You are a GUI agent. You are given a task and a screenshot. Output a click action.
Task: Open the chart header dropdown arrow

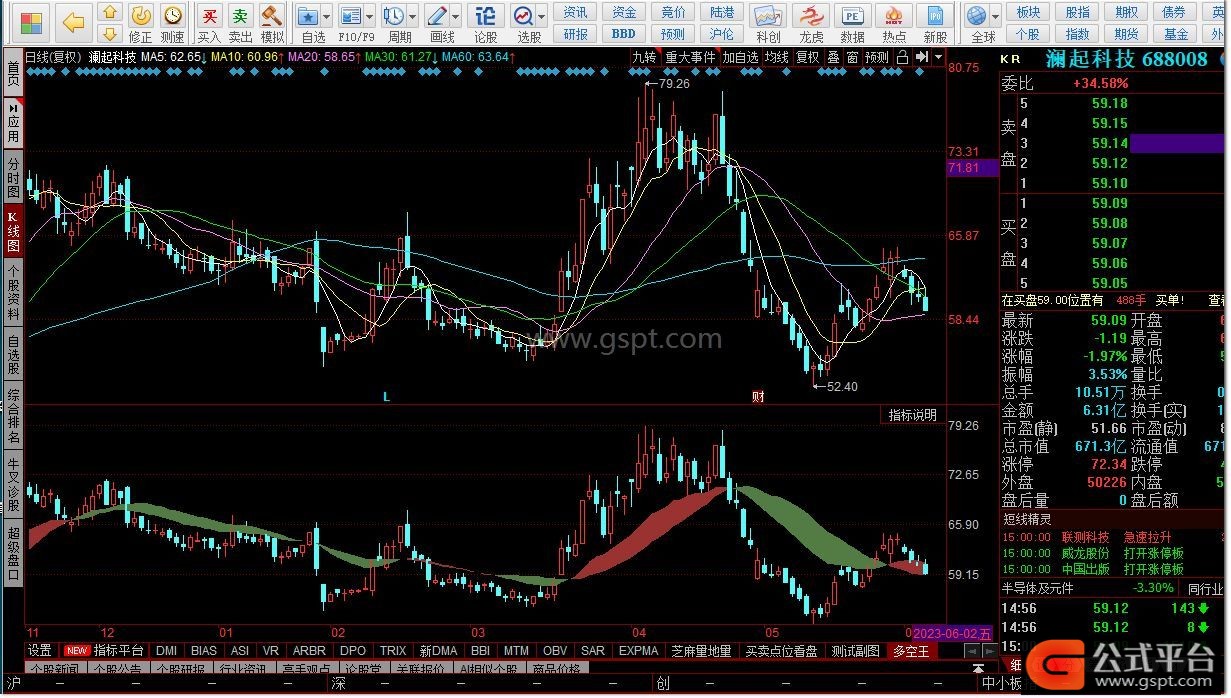(938, 57)
